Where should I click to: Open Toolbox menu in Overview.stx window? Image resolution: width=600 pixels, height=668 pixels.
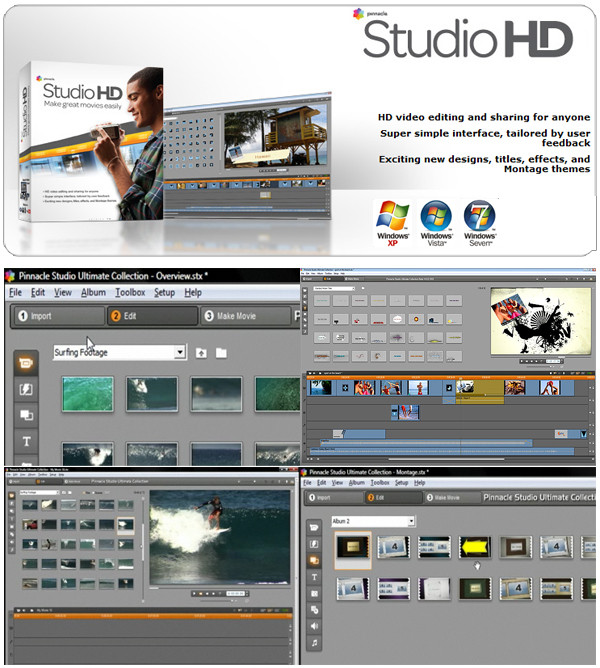click(130, 293)
